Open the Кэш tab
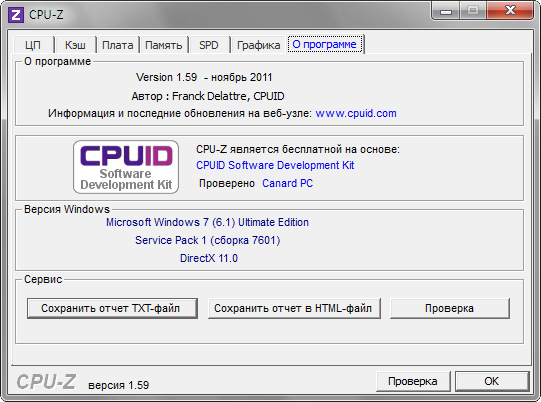 point(76,45)
